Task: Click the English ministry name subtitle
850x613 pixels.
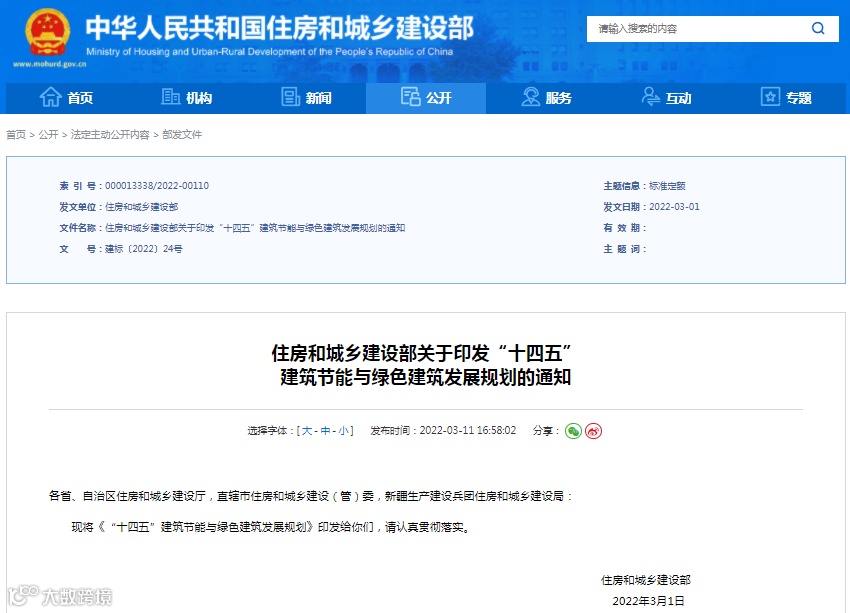Action: pyautogui.click(x=269, y=52)
